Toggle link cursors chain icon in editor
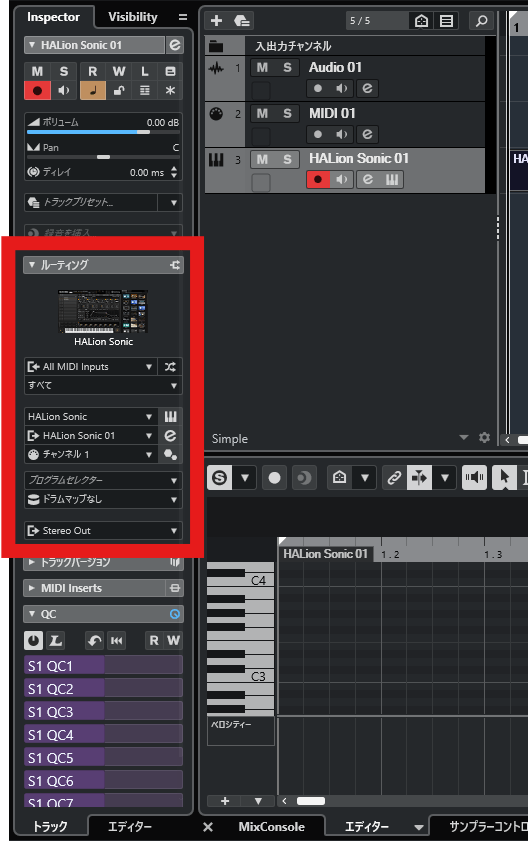This screenshot has height=841, width=528. click(x=394, y=477)
